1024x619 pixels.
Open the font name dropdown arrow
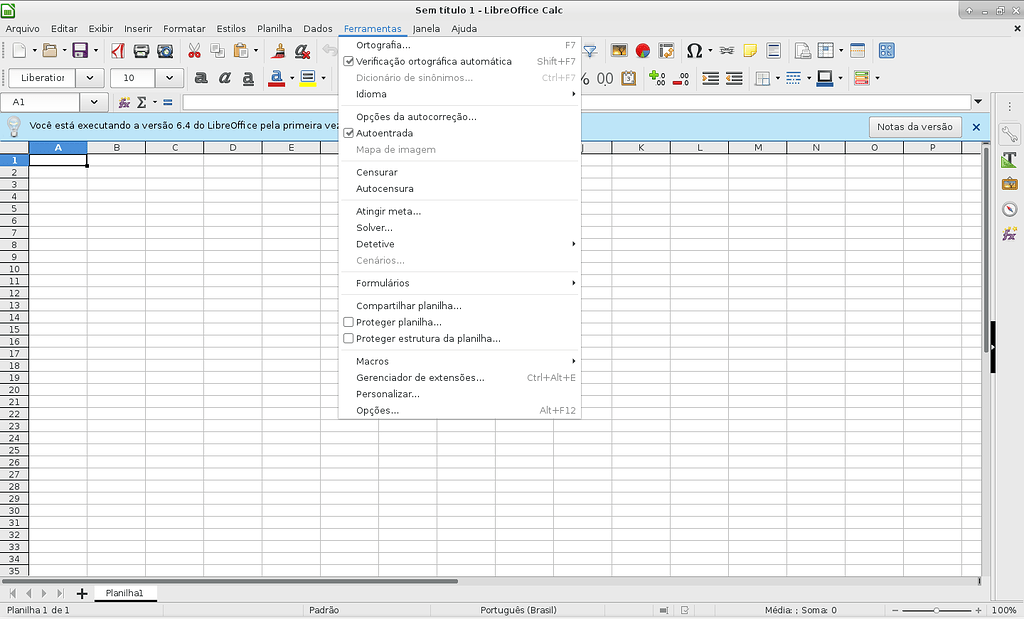pos(89,78)
